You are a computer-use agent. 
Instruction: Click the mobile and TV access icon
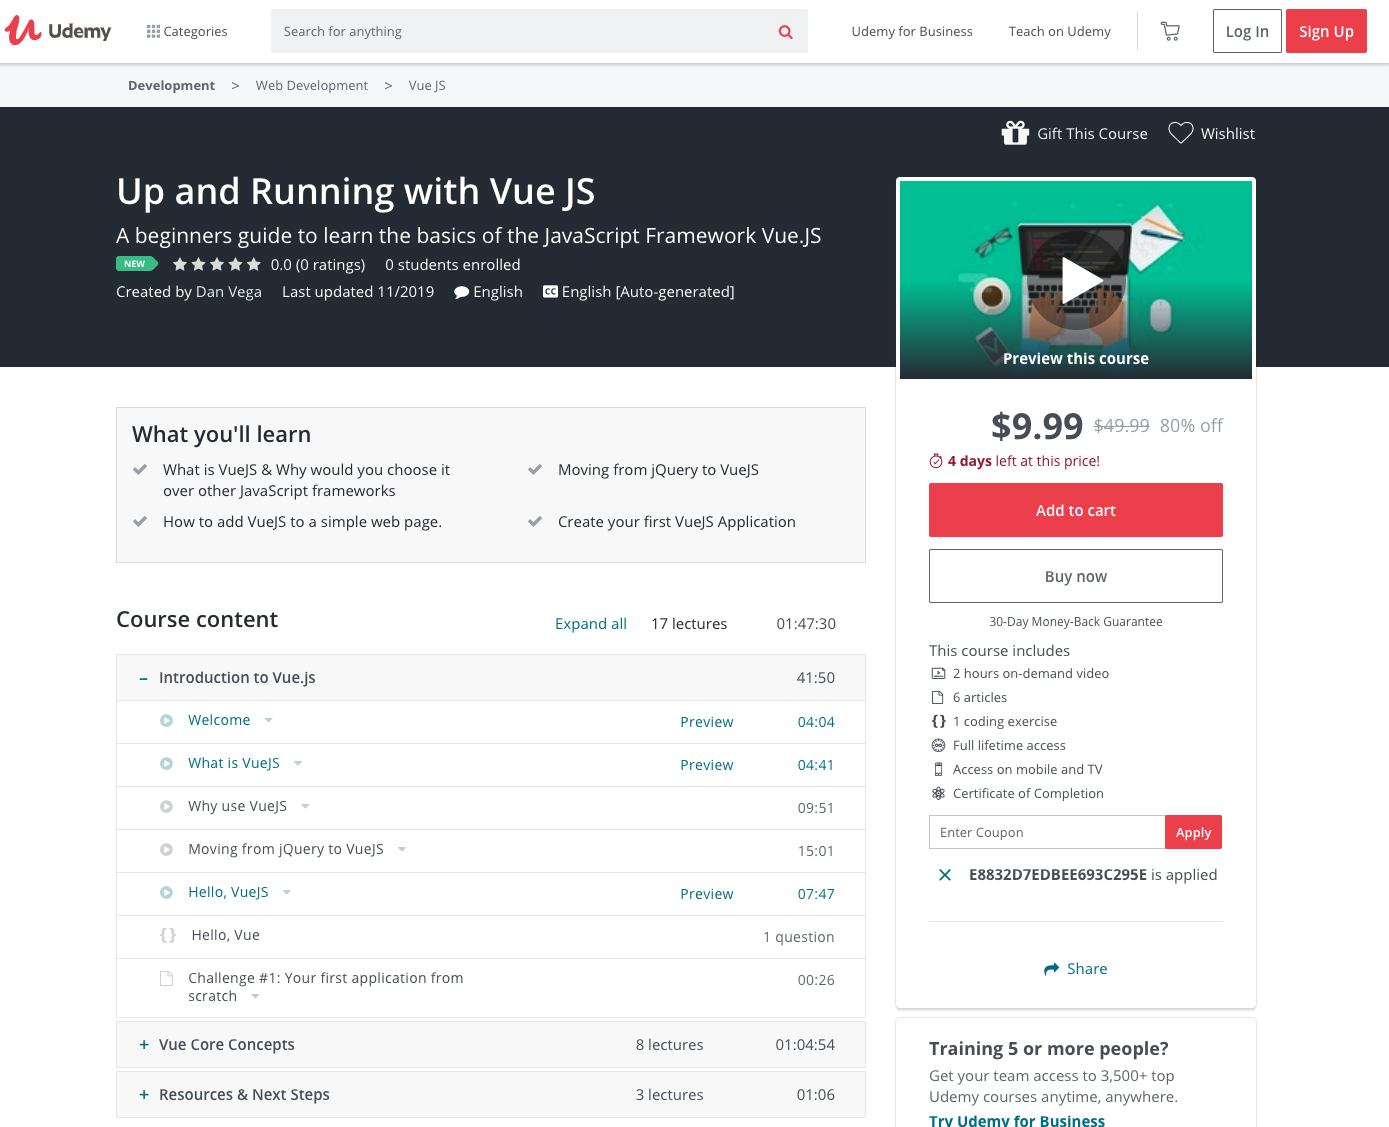pos(938,770)
